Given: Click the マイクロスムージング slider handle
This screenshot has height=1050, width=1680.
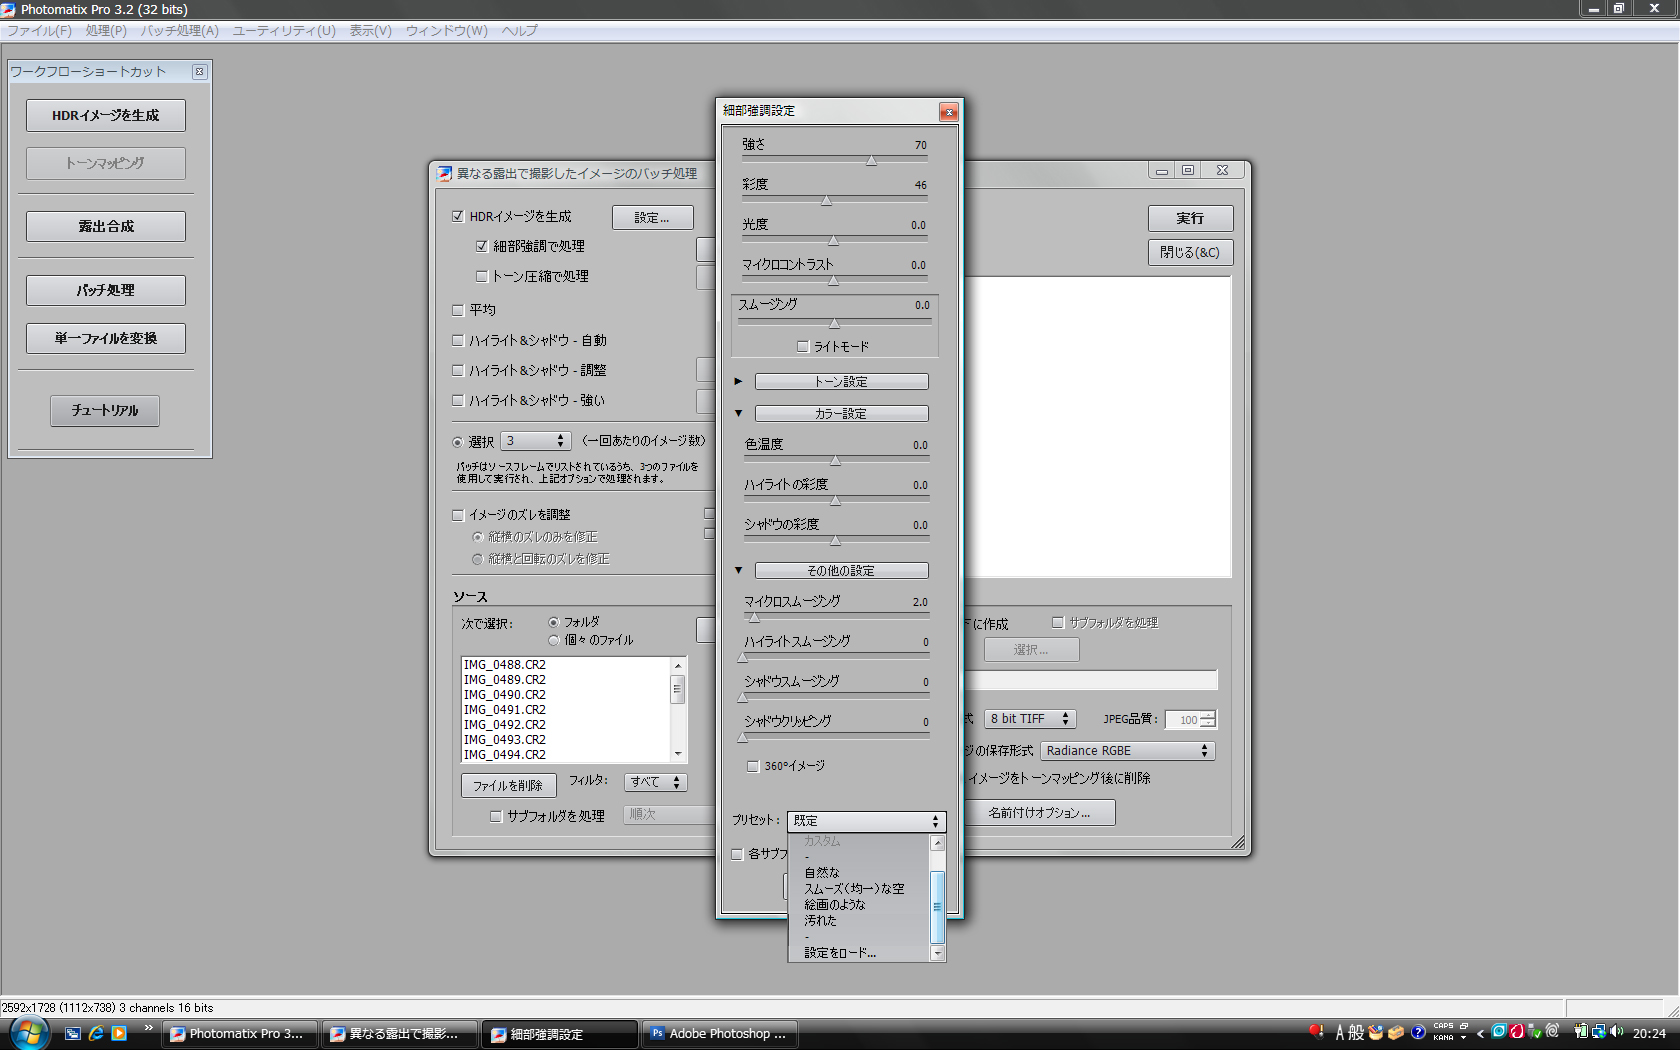Looking at the screenshot, I should 754,617.
